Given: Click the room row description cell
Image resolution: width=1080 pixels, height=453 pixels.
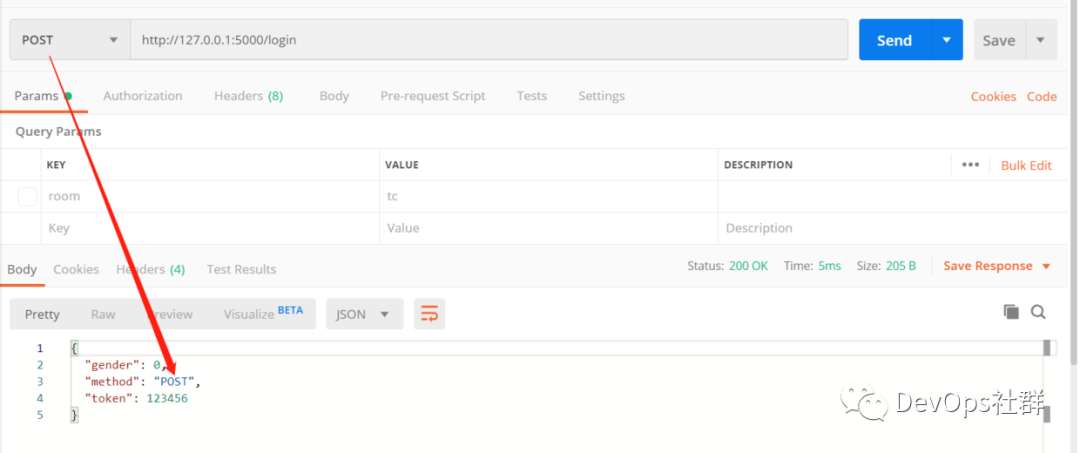Looking at the screenshot, I should pos(893,196).
